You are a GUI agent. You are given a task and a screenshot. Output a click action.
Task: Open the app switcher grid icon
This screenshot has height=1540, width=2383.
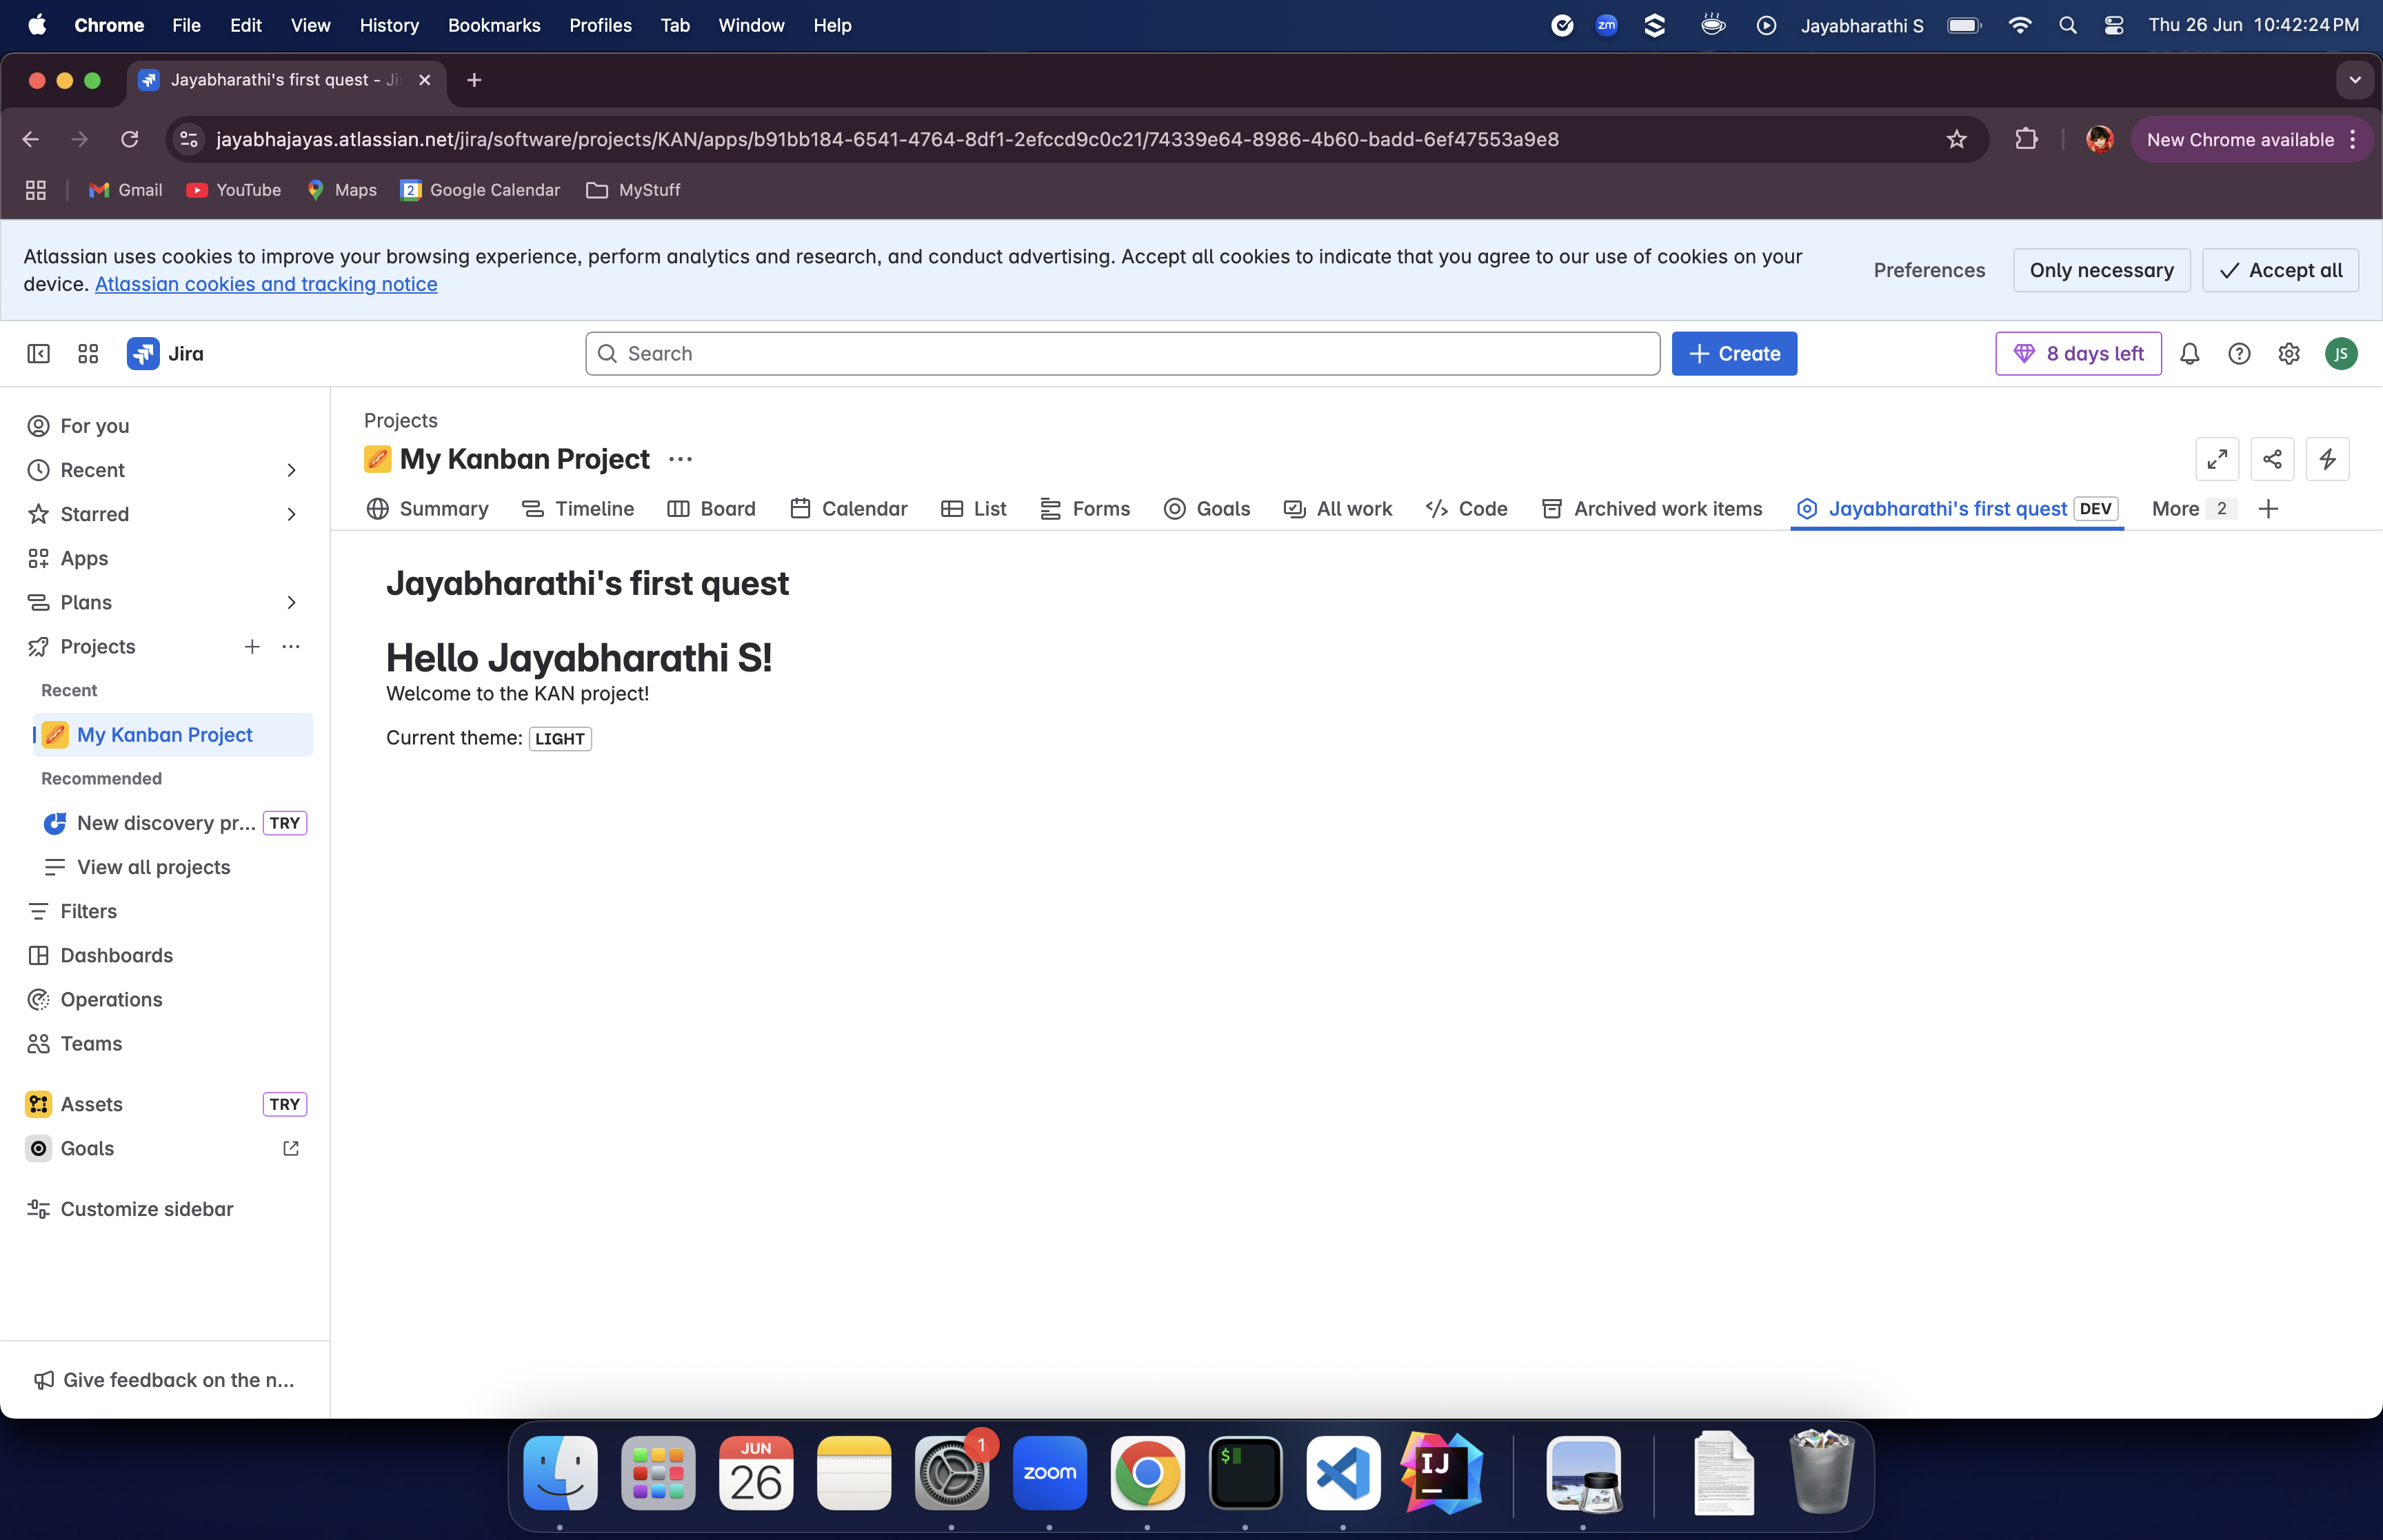[88, 354]
